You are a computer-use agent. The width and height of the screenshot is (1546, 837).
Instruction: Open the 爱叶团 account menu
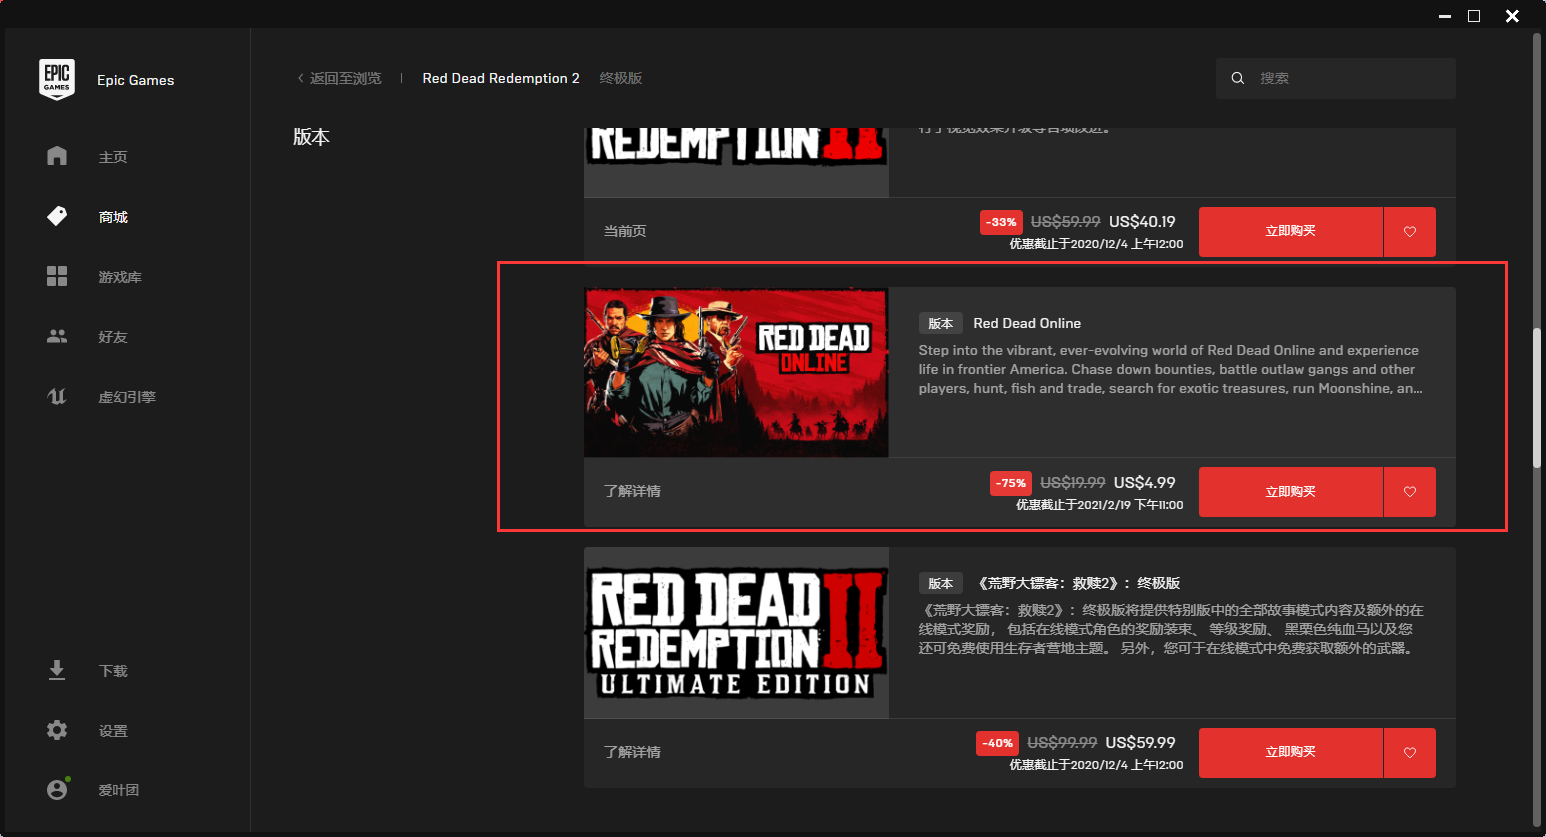(x=118, y=790)
